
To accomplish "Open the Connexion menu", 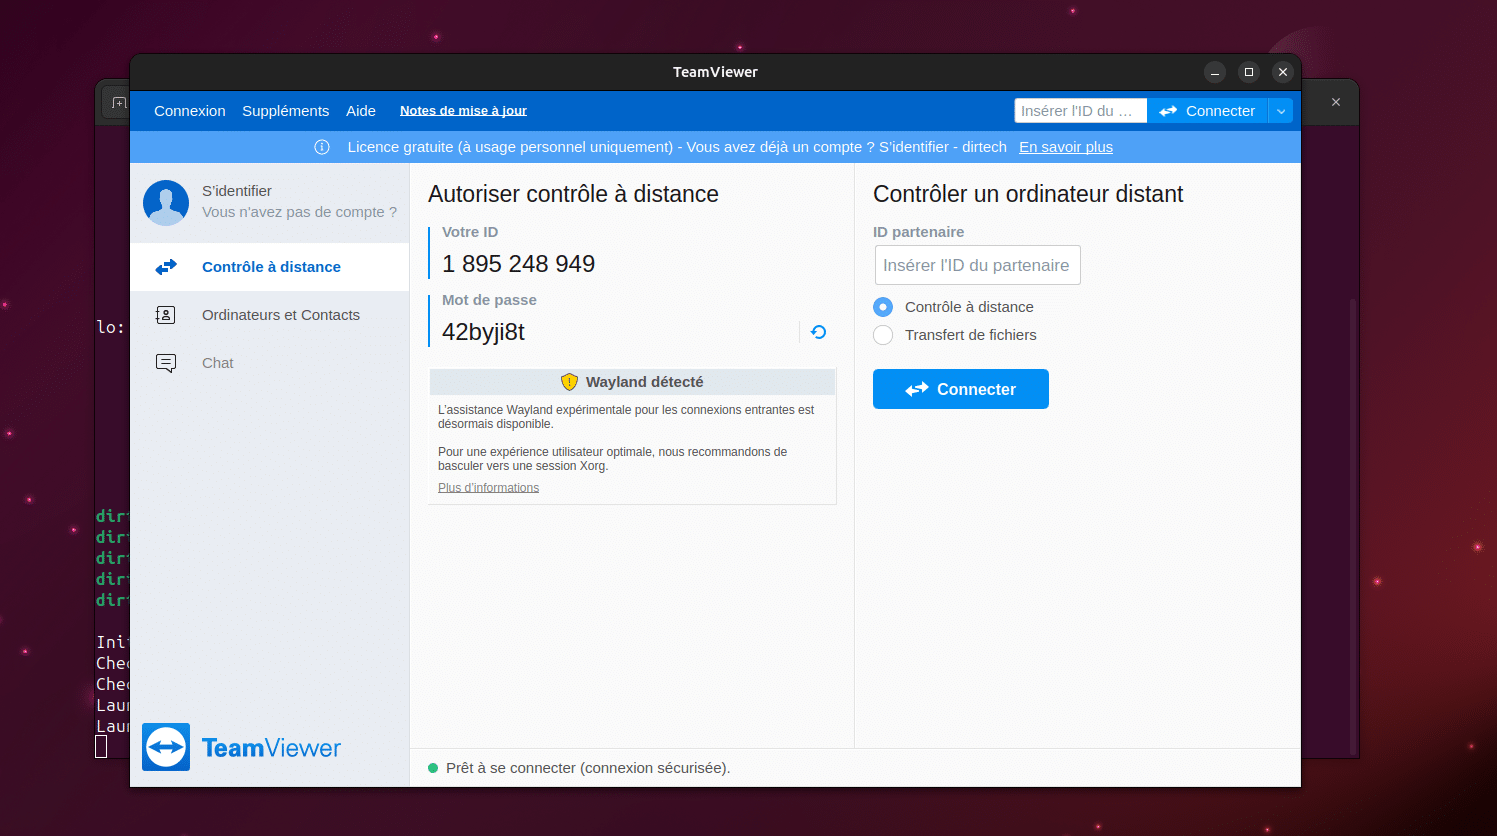I will click(x=189, y=111).
